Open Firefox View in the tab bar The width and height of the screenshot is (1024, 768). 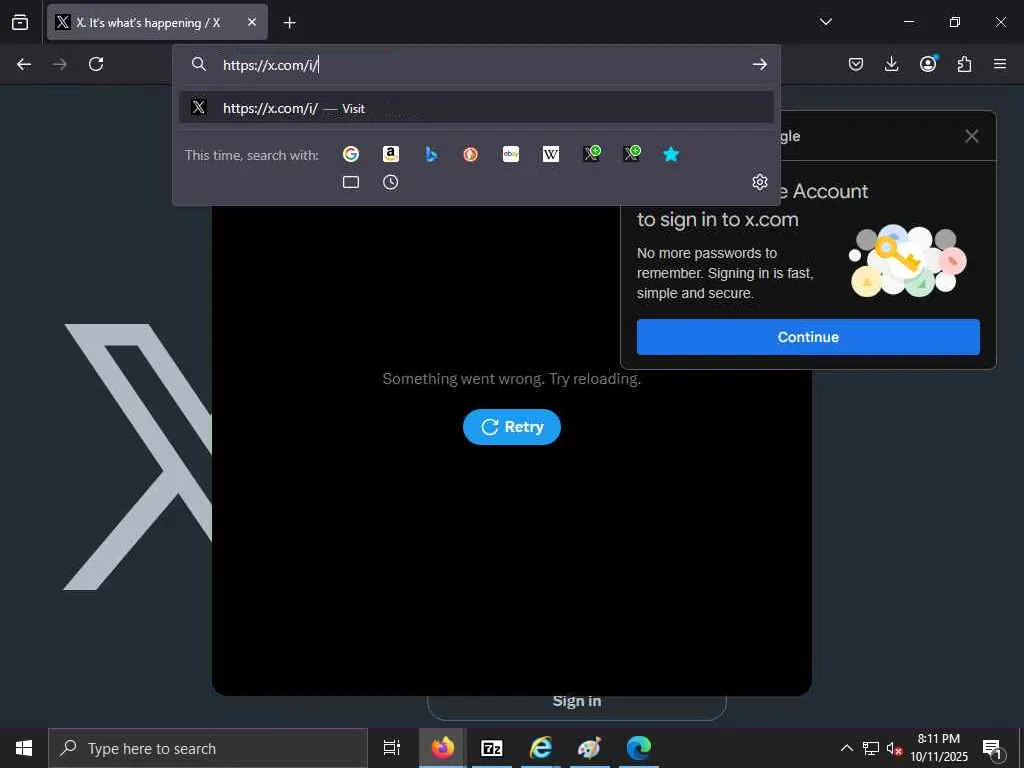tap(20, 22)
